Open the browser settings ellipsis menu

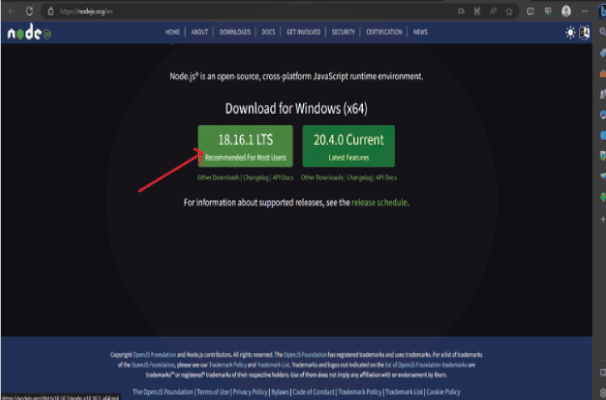tap(583, 10)
